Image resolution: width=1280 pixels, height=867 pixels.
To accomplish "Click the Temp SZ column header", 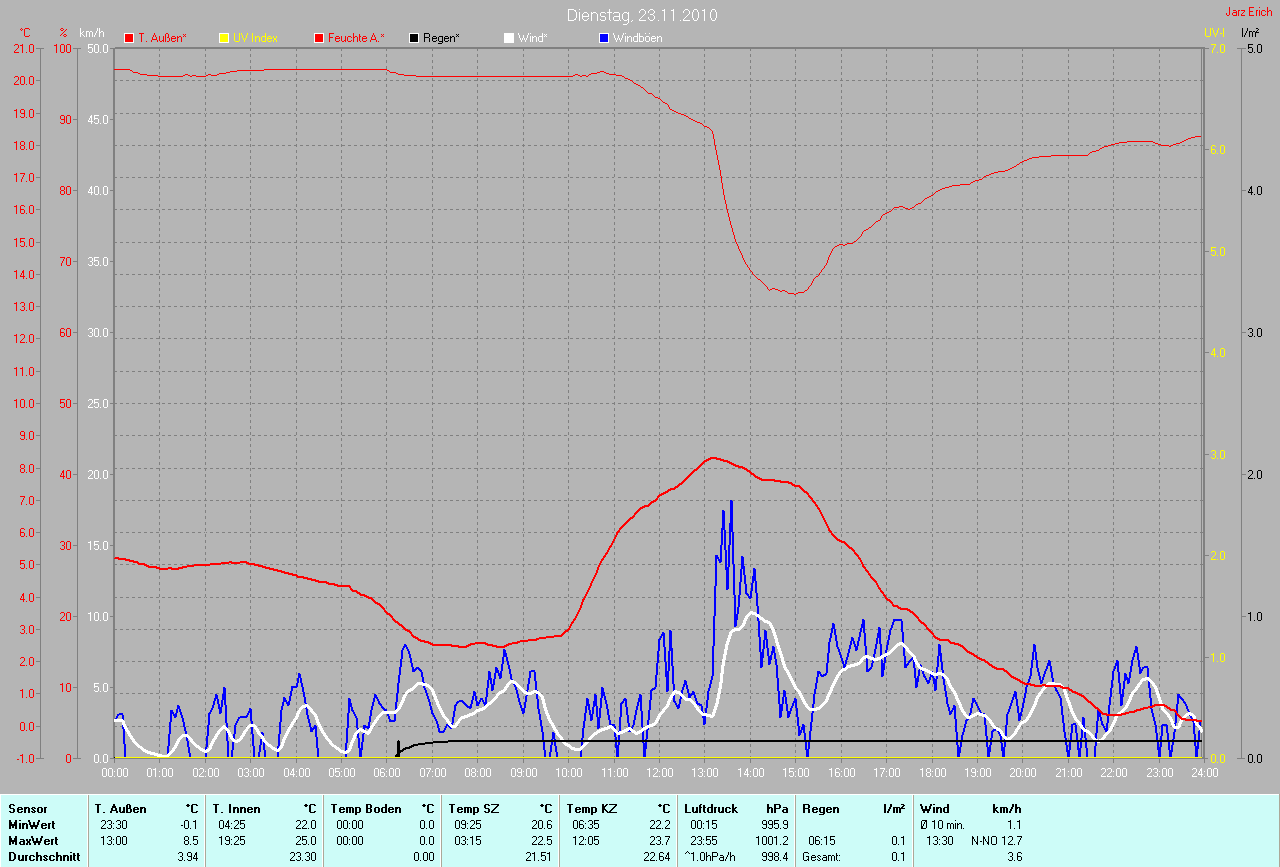I will tap(472, 808).
